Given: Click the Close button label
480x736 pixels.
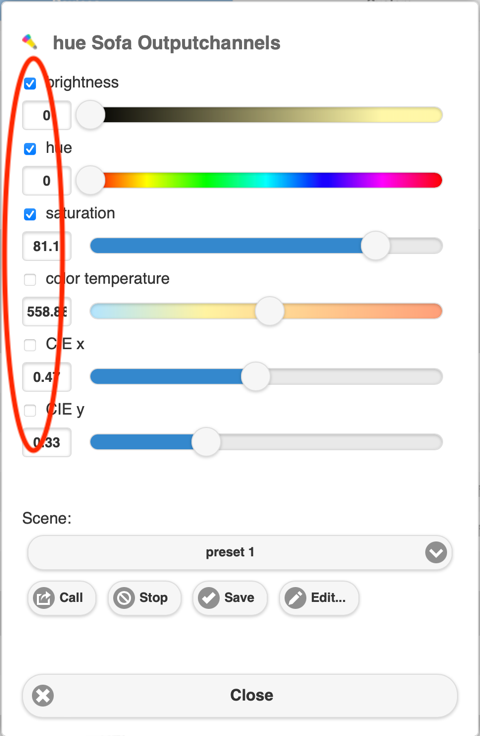Looking at the screenshot, I should pyautogui.click(x=251, y=695).
